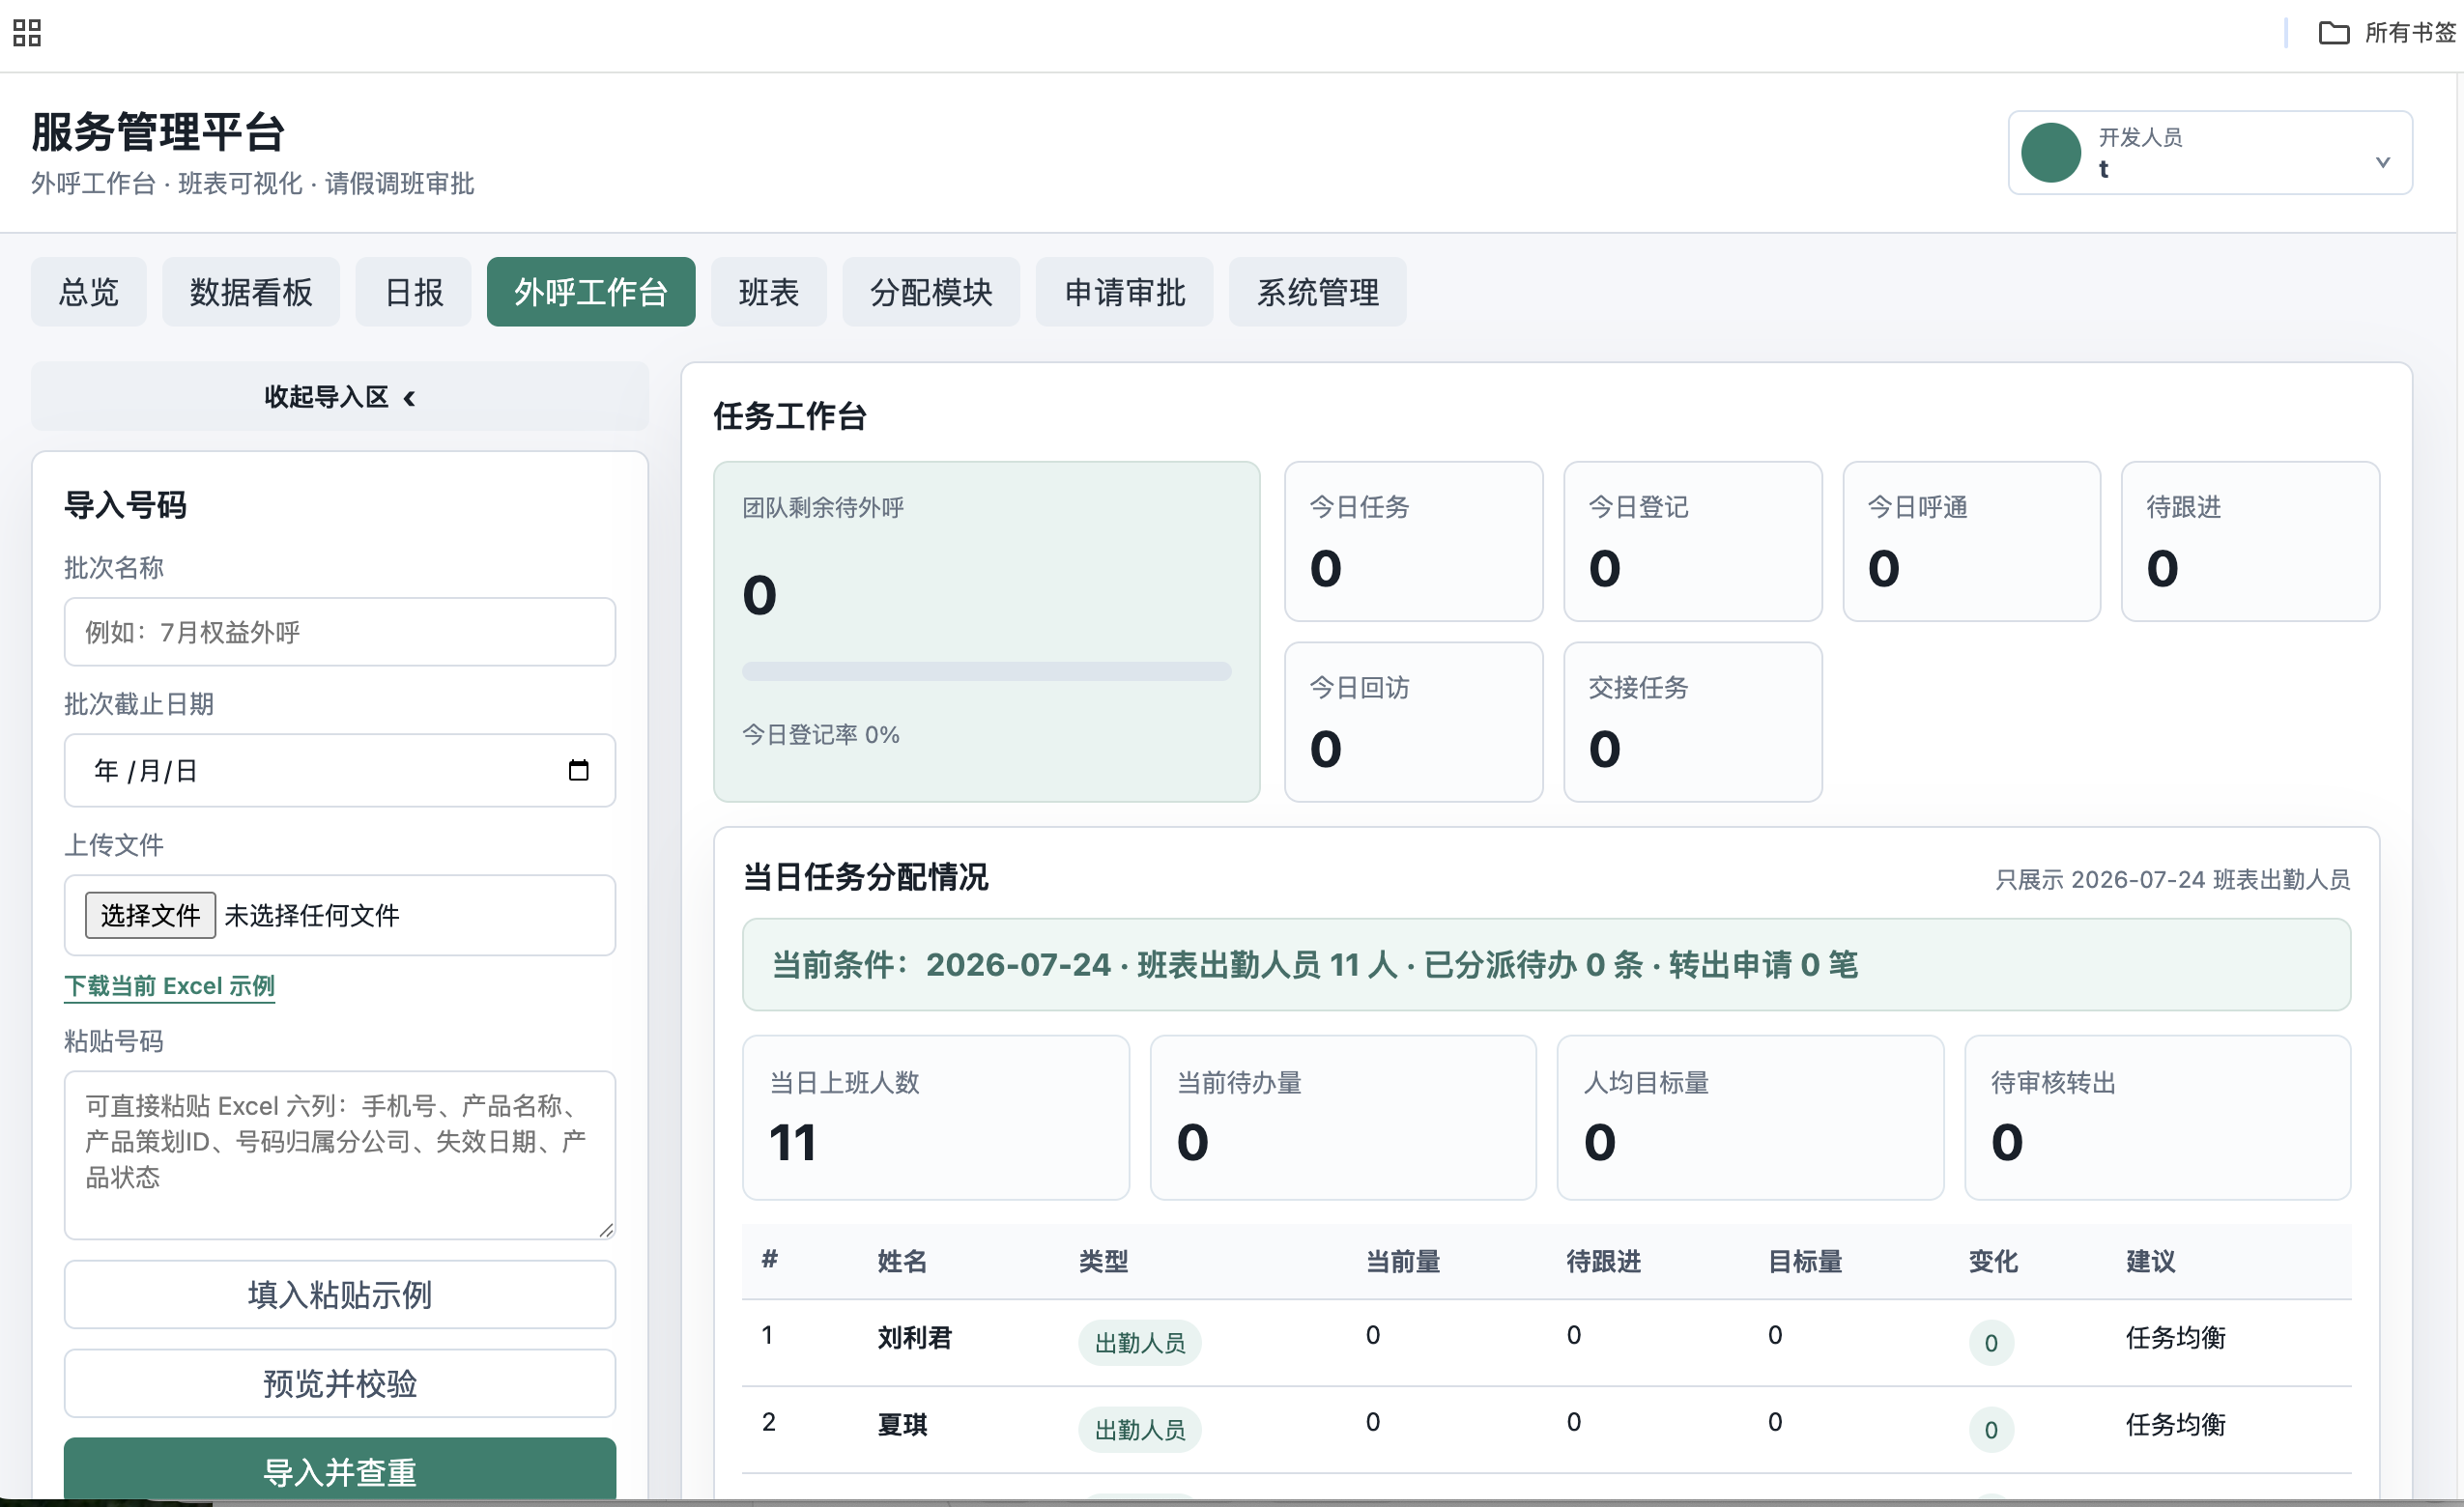Screen dimensions: 2464x1507
Task: Open the 今日登记 stat card
Action: pyautogui.click(x=1693, y=542)
